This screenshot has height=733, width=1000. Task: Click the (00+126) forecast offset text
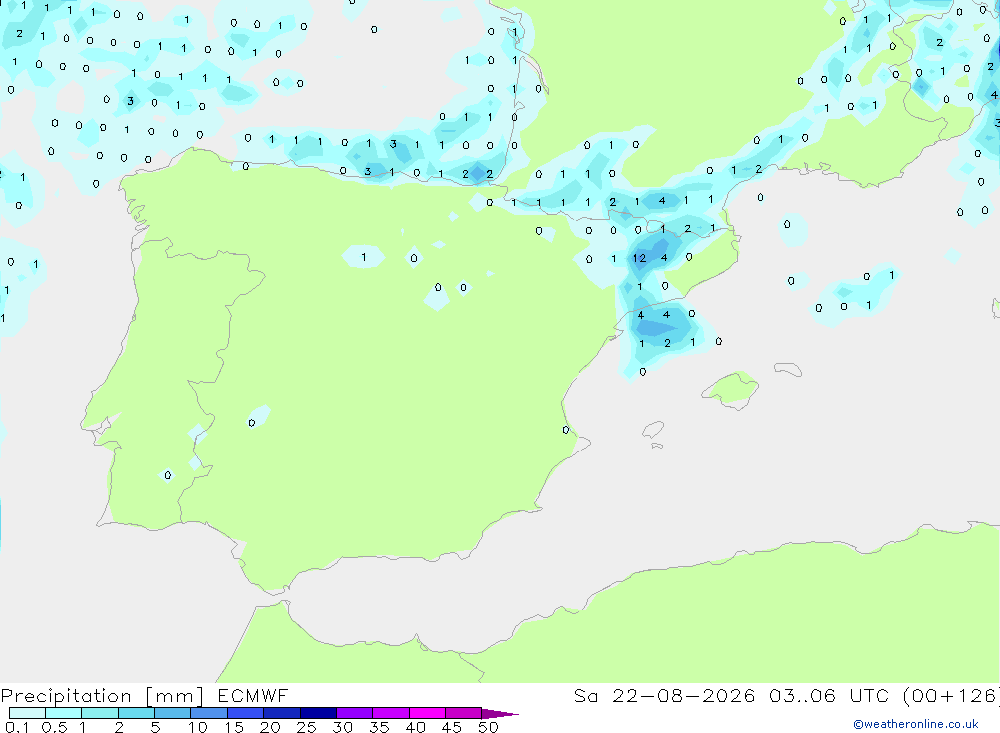tap(950, 695)
